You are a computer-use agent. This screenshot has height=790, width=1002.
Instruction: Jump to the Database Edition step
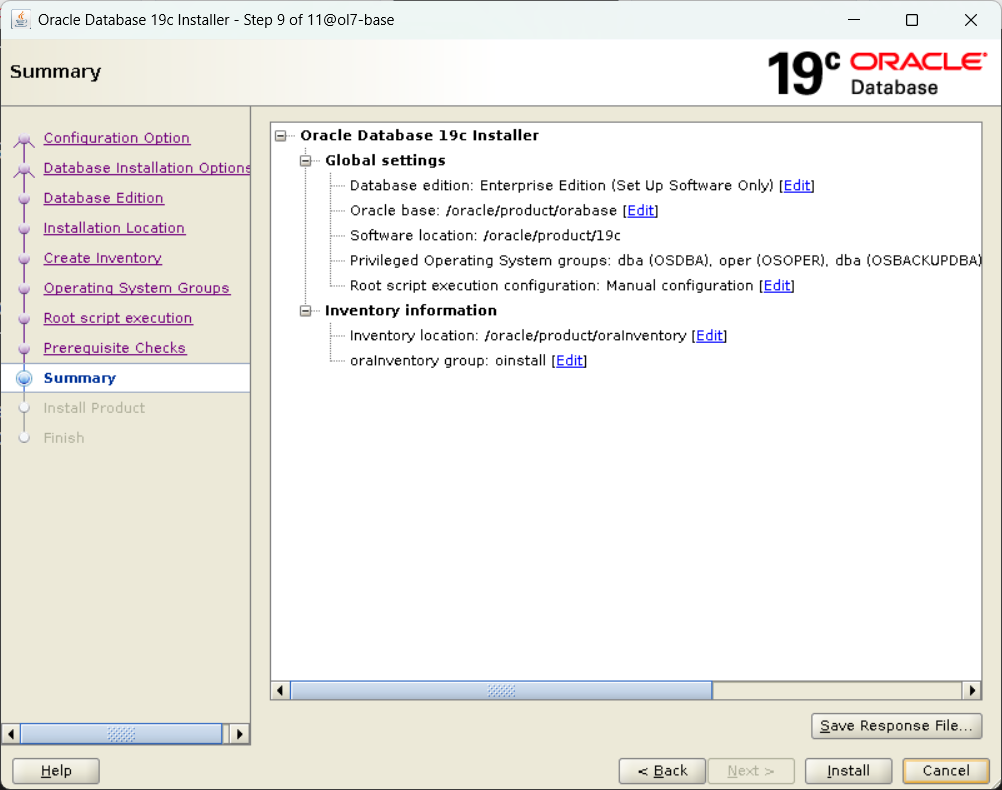click(x=104, y=198)
